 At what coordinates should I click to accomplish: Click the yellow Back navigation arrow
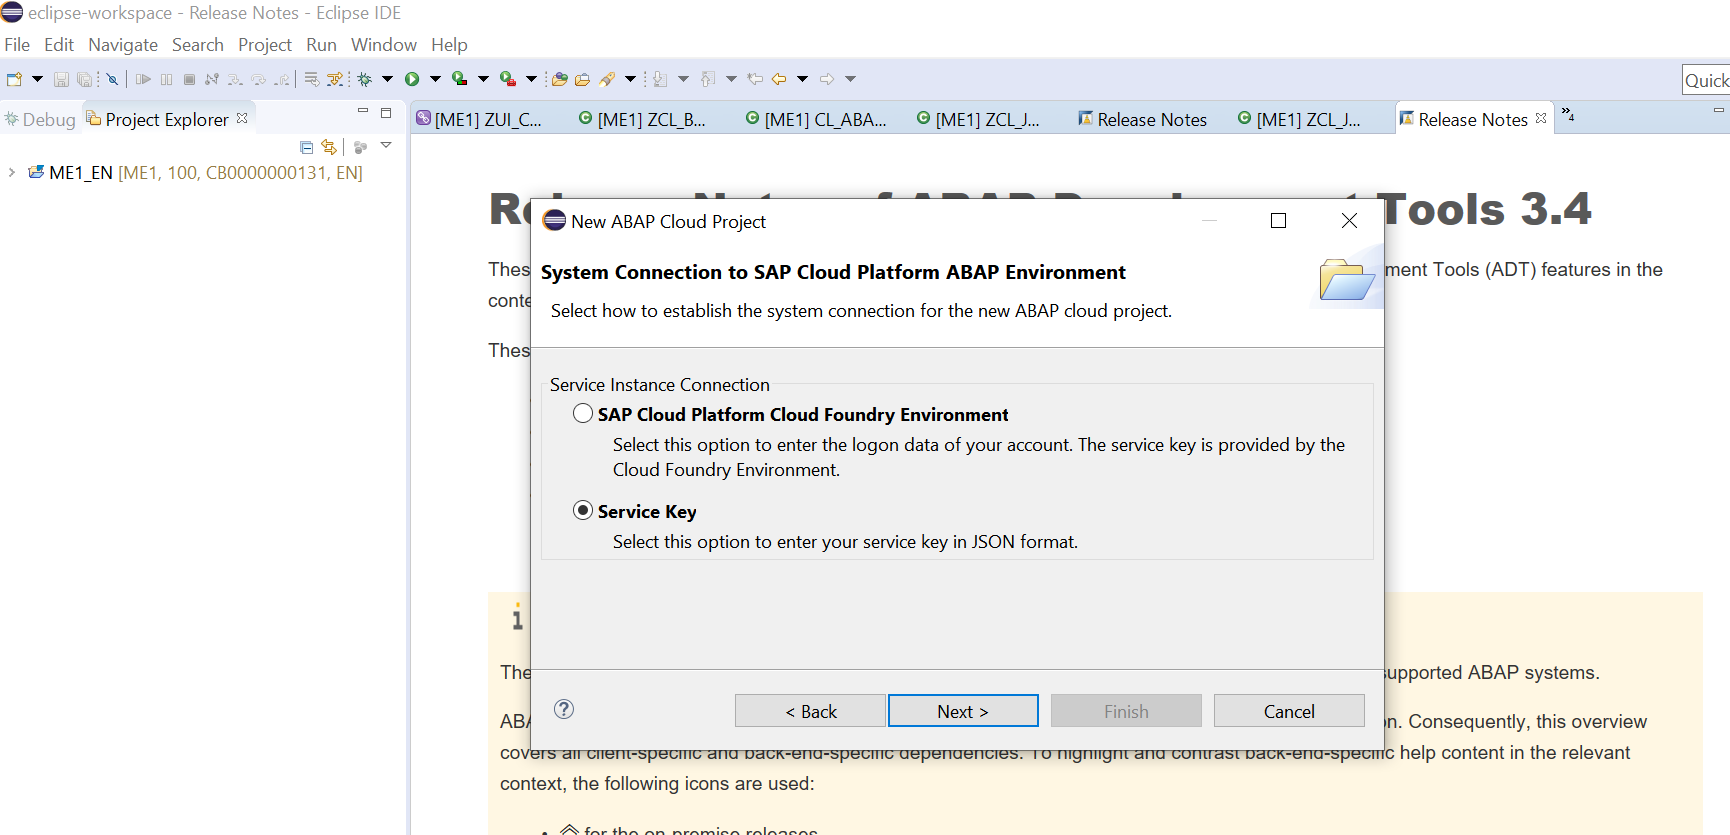pyautogui.click(x=779, y=79)
